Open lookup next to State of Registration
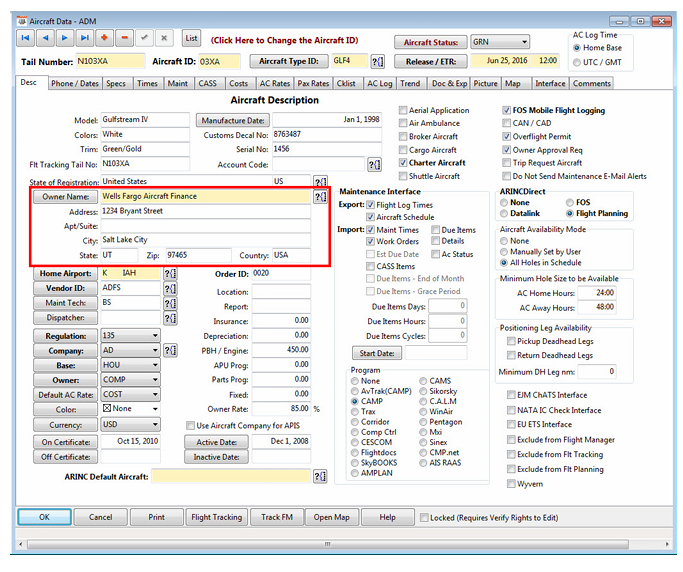The height and width of the screenshot is (572, 683). point(320,181)
